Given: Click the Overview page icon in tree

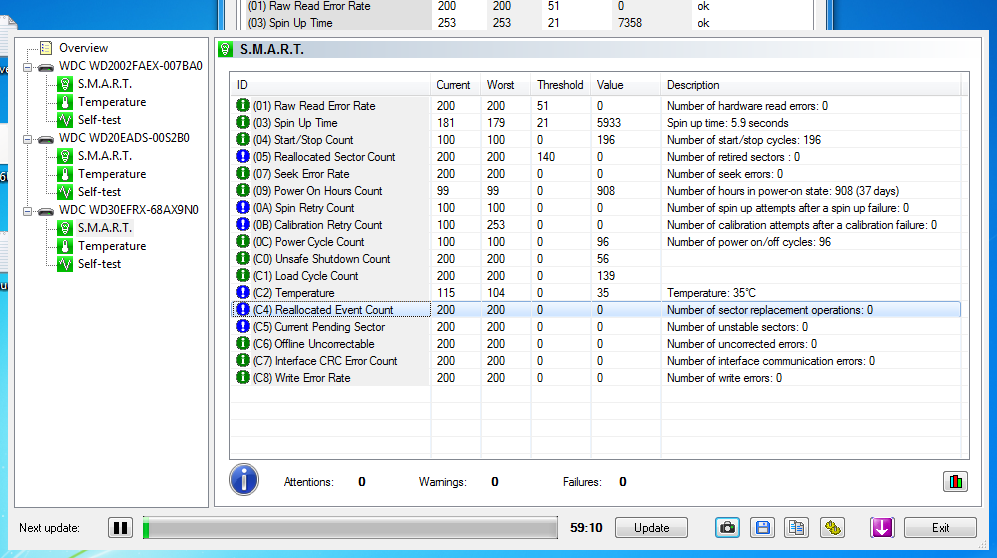Looking at the screenshot, I should point(46,48).
